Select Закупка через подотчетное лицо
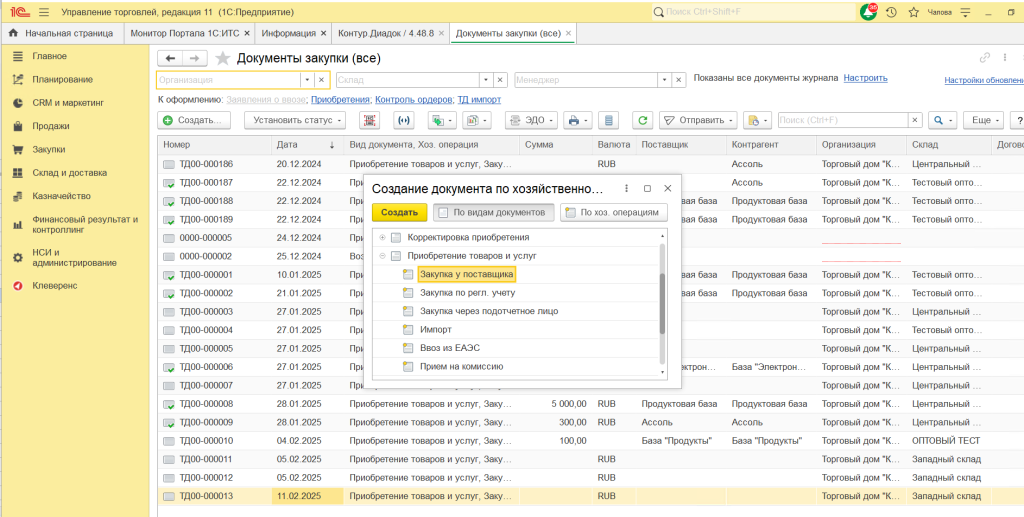This screenshot has width=1024, height=517. pos(489,311)
